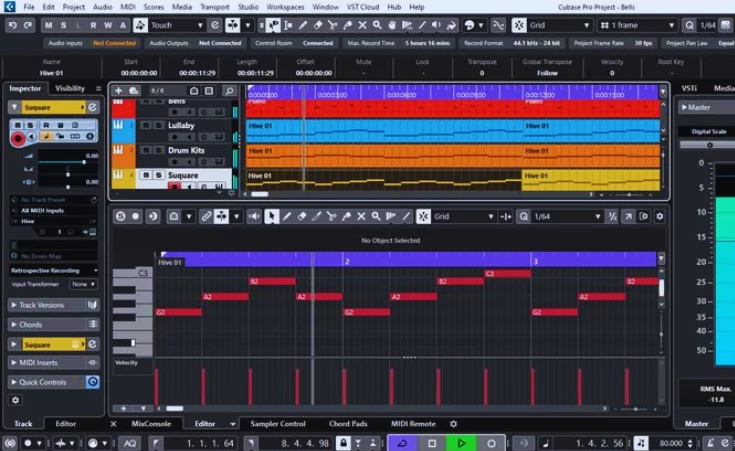Switch to the Visibility tab
735x451 pixels.
click(70, 88)
